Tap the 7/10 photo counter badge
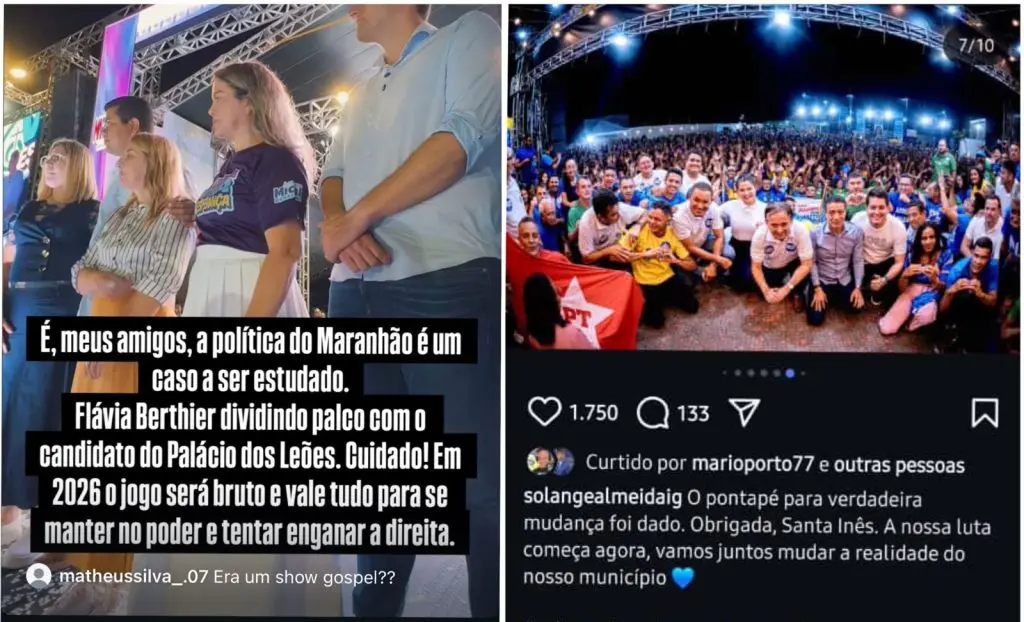The image size is (1024, 622). 976,45
